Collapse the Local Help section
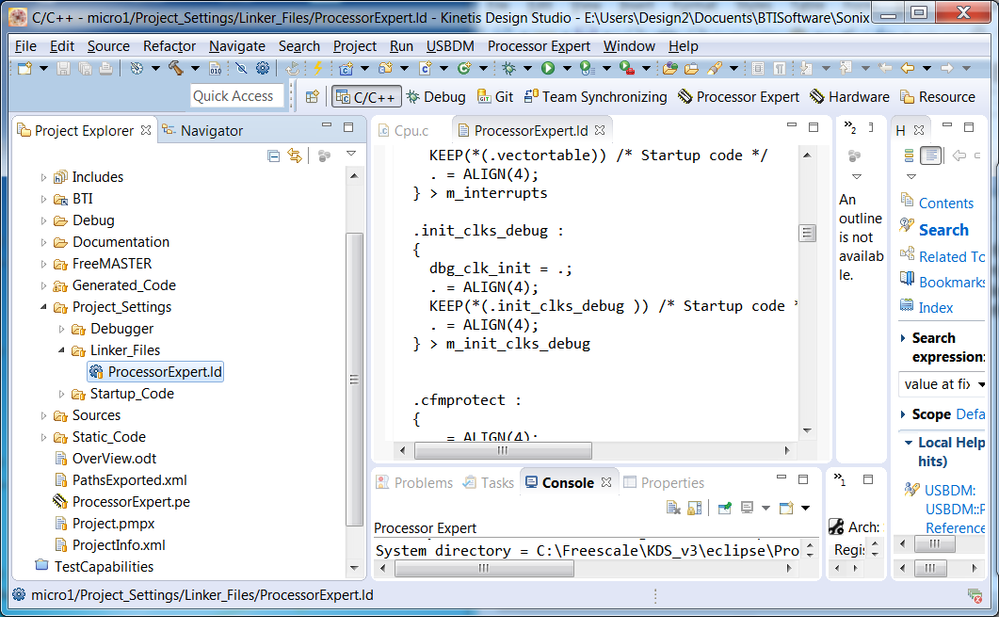 (908, 442)
